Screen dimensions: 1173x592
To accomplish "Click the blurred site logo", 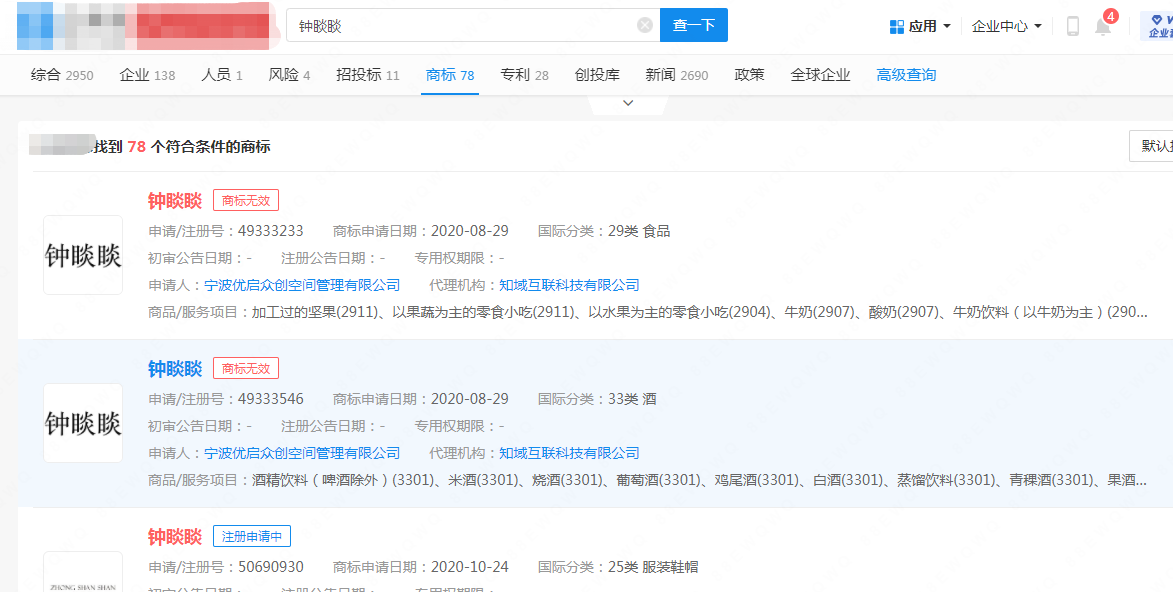I will point(143,26).
